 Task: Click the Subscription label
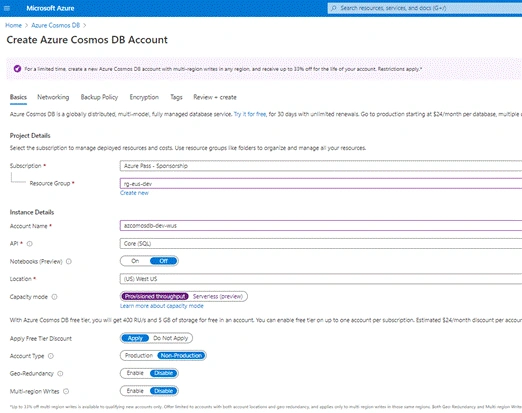coord(26,166)
